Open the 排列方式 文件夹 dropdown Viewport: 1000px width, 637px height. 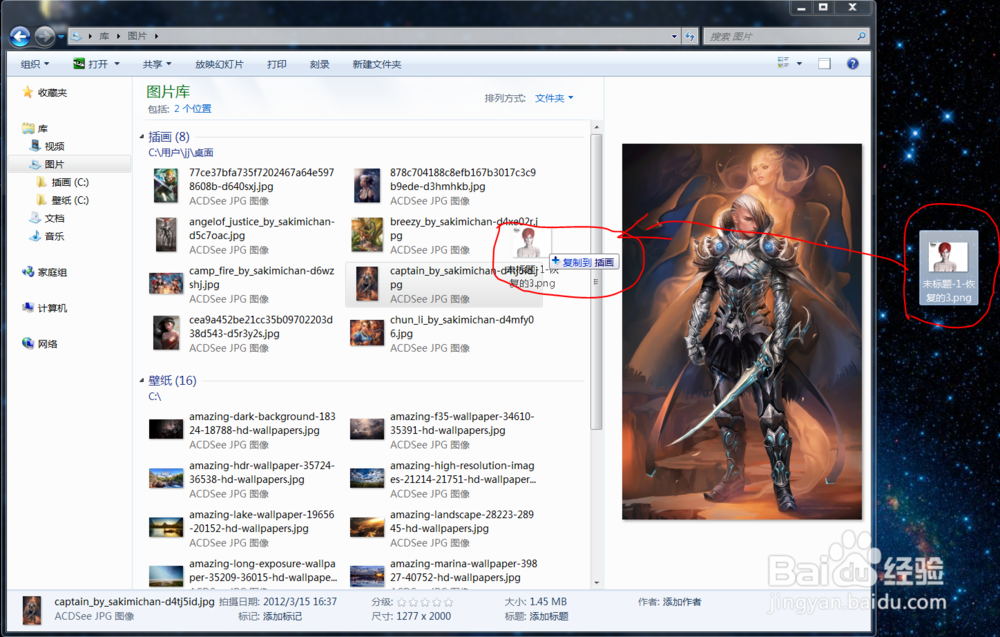(554, 98)
